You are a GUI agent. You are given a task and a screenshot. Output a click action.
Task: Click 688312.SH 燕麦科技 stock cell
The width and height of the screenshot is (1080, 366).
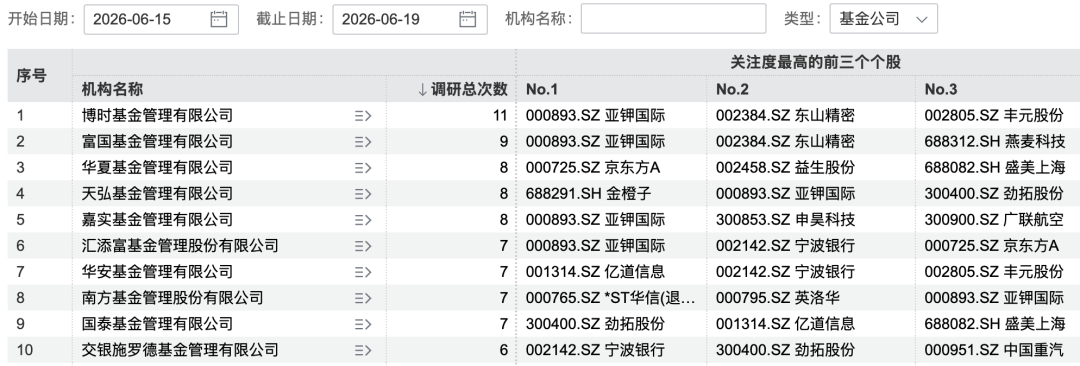[995, 142]
